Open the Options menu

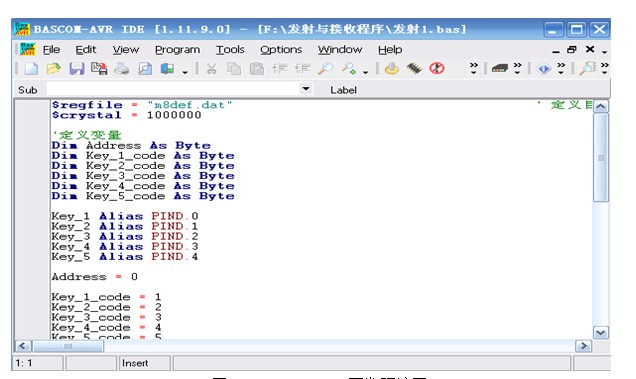click(281, 50)
